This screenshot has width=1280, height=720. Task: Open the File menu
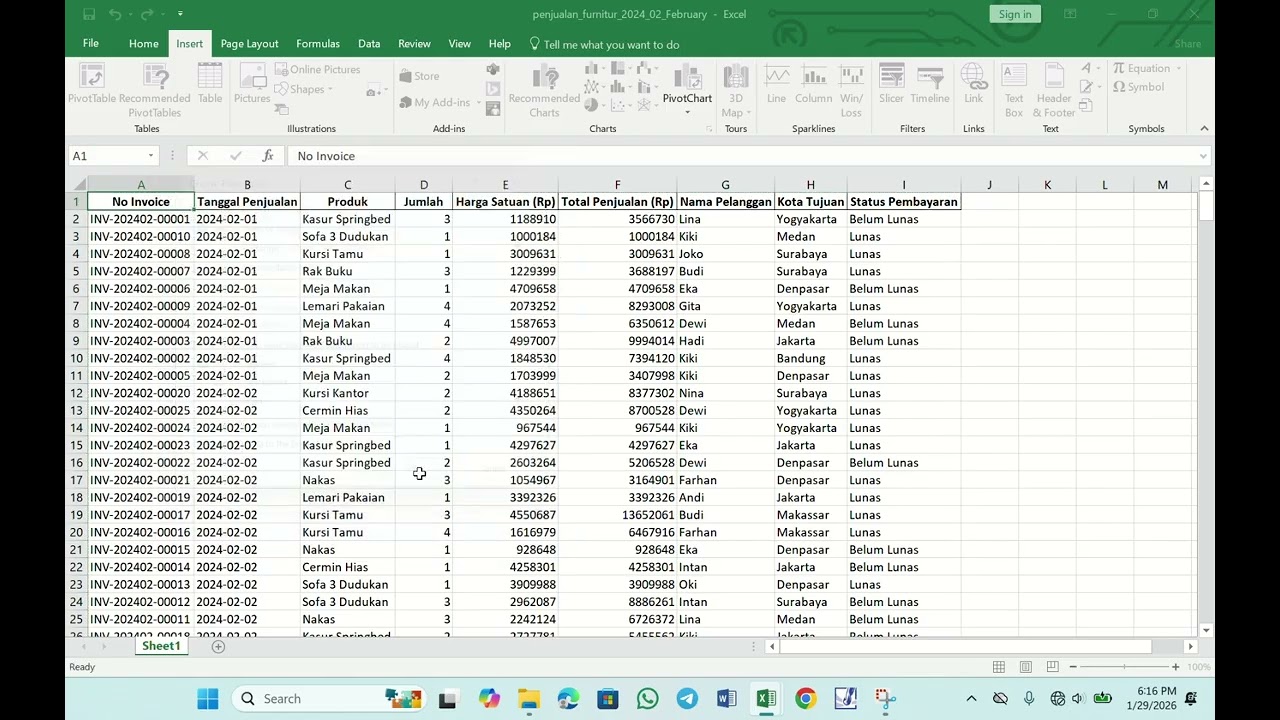point(91,44)
